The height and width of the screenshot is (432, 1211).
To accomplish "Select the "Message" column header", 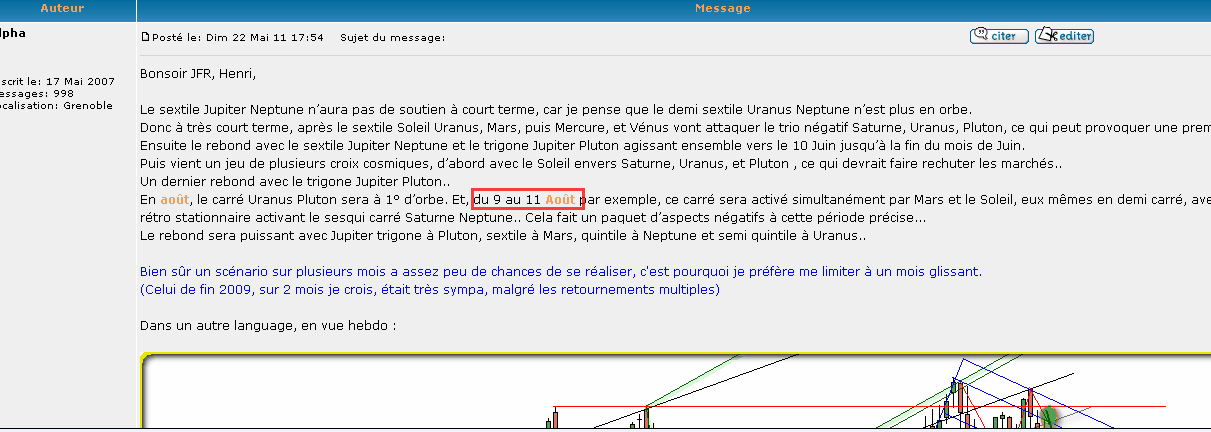I will click(x=722, y=8).
